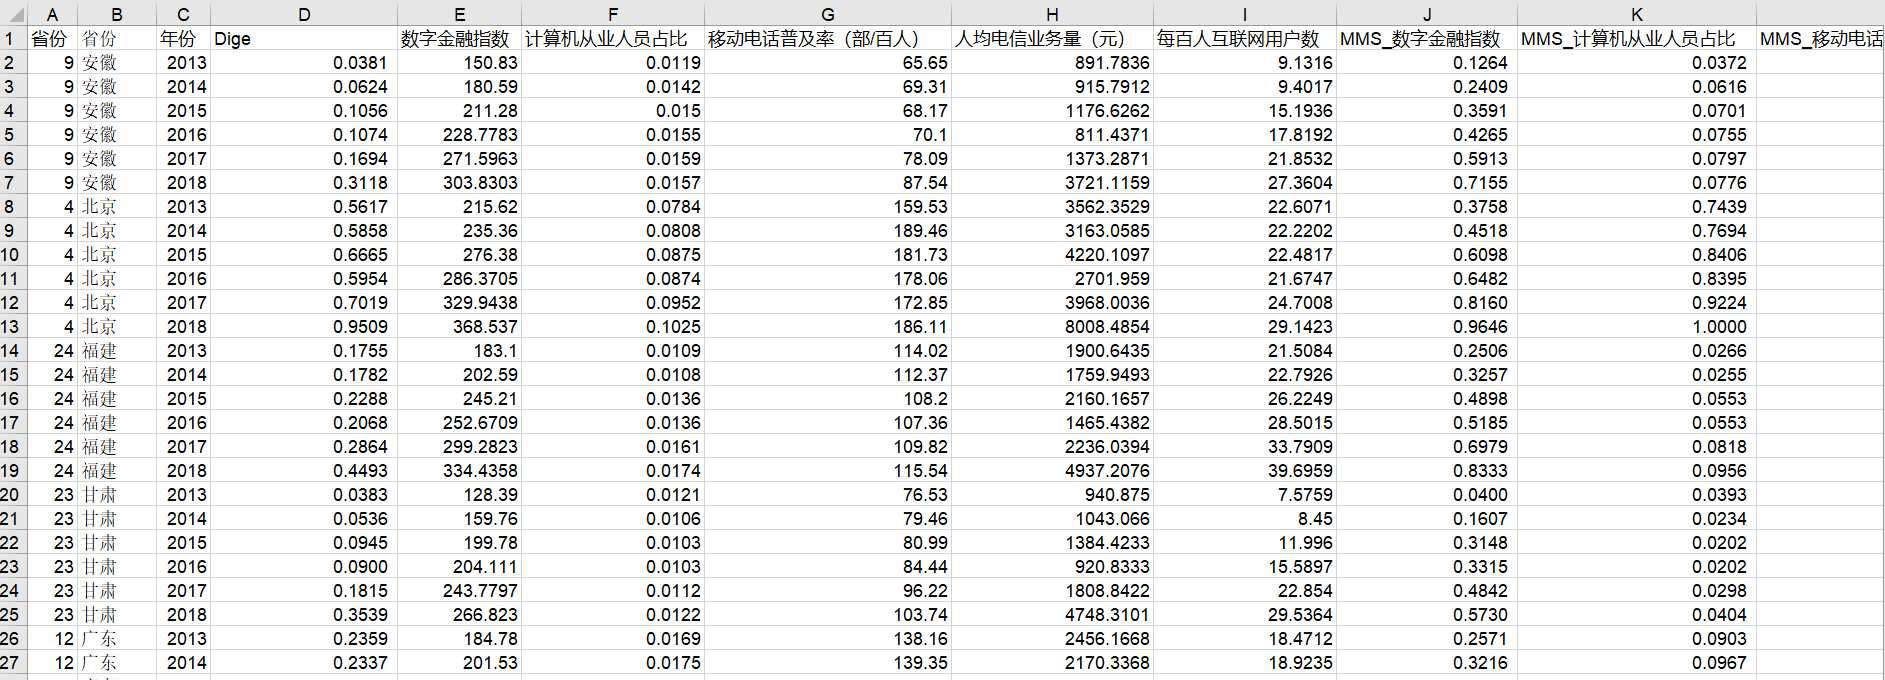Select the cell containing 114.02
Image resolution: width=1885 pixels, height=680 pixels.
(x=828, y=350)
